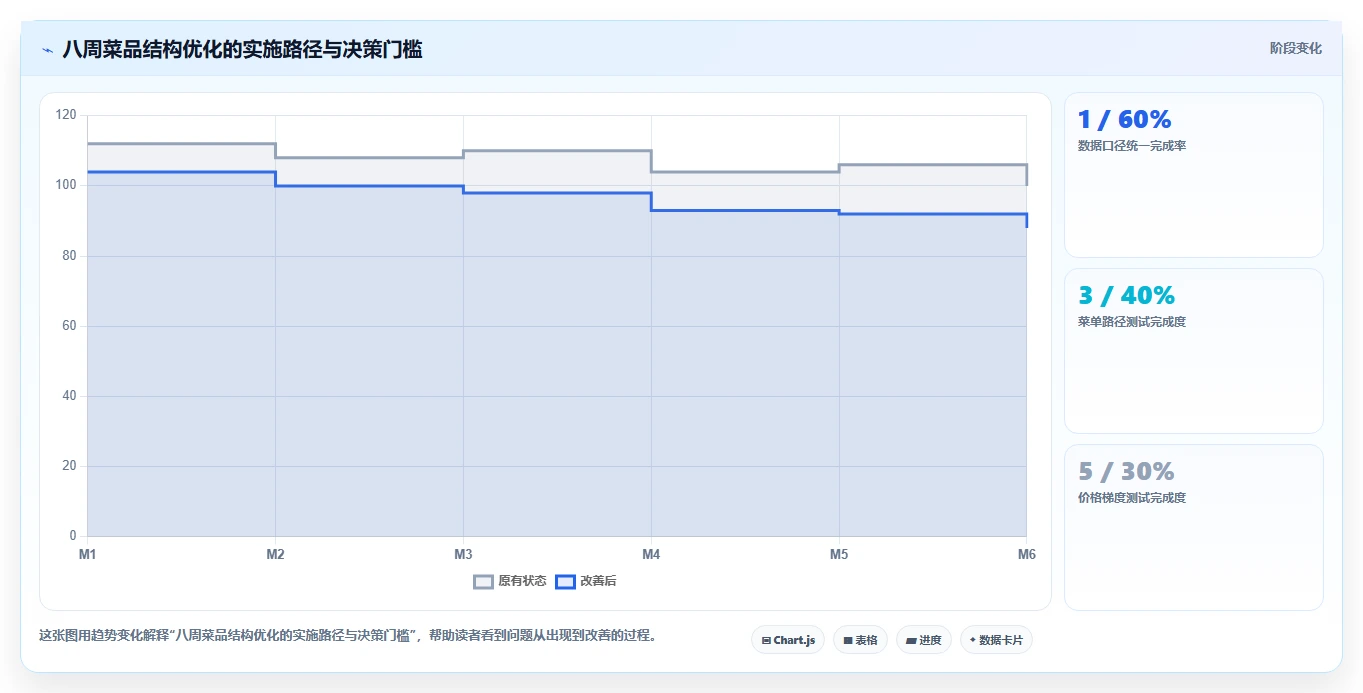1363x693 pixels.
Task: Click the lightning icon beside the title
Action: point(47,49)
